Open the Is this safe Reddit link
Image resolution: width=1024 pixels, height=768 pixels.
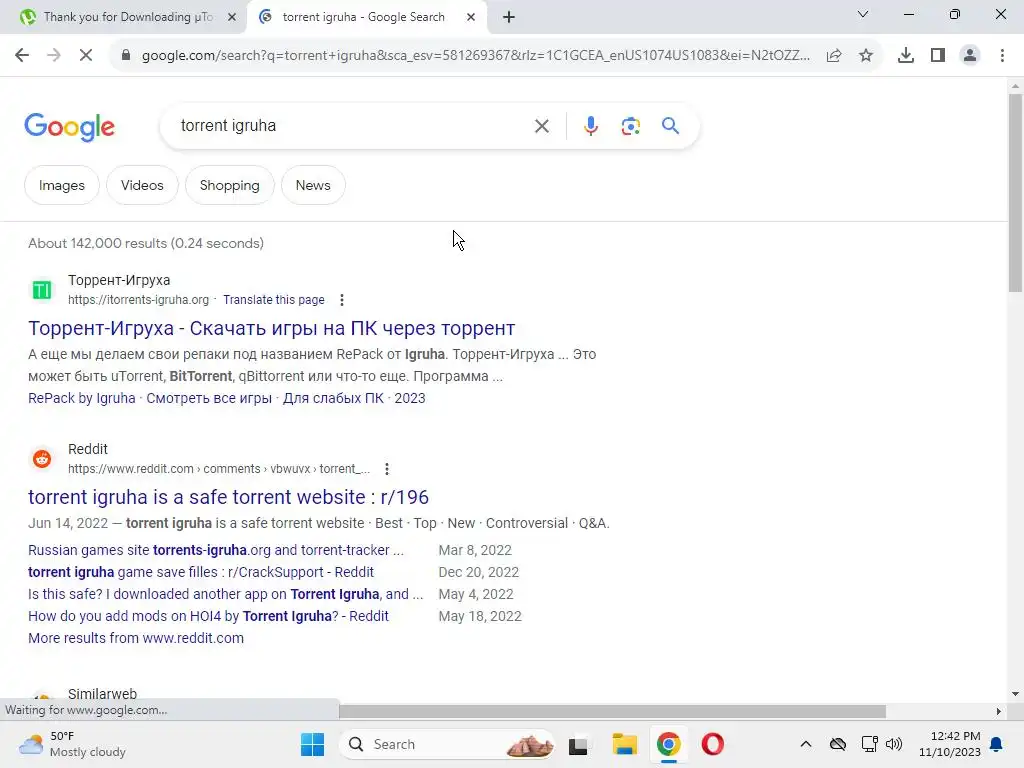(225, 594)
